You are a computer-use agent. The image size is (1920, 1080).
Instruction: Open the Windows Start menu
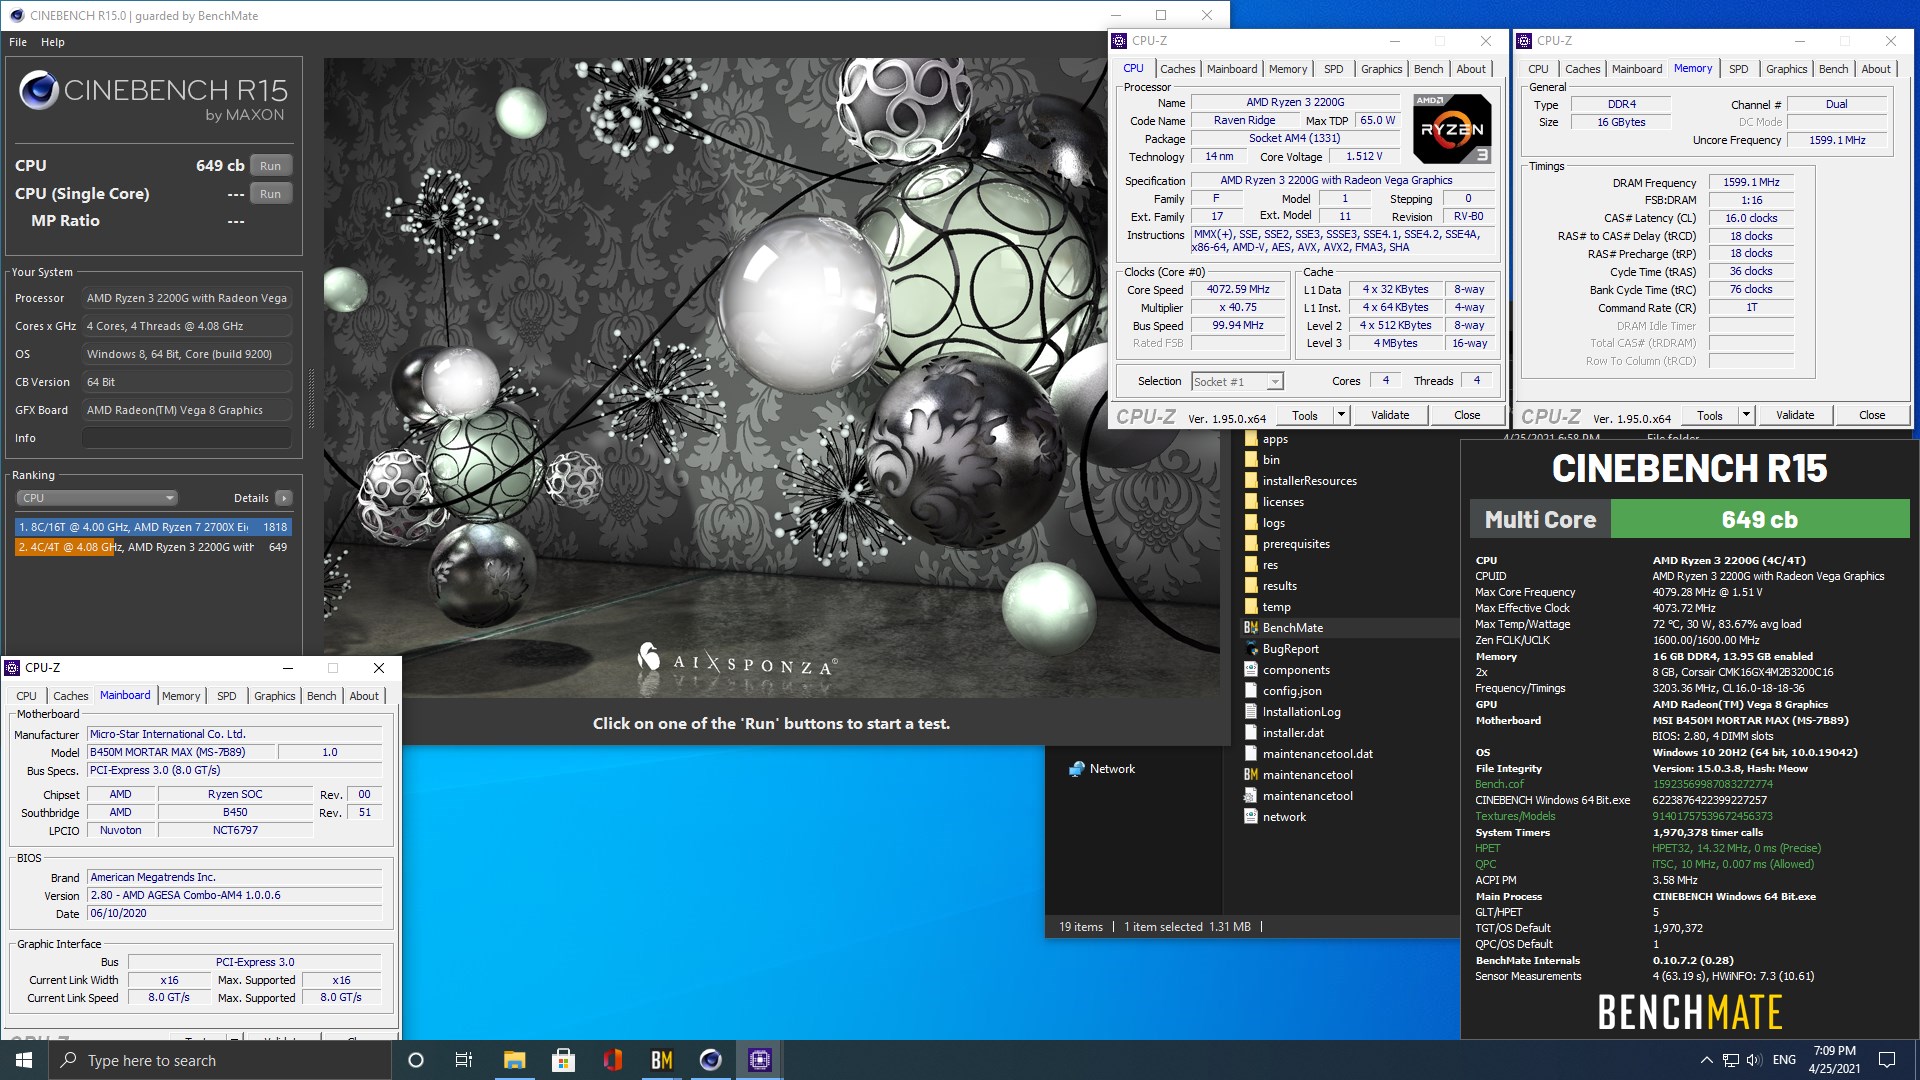(x=24, y=1060)
